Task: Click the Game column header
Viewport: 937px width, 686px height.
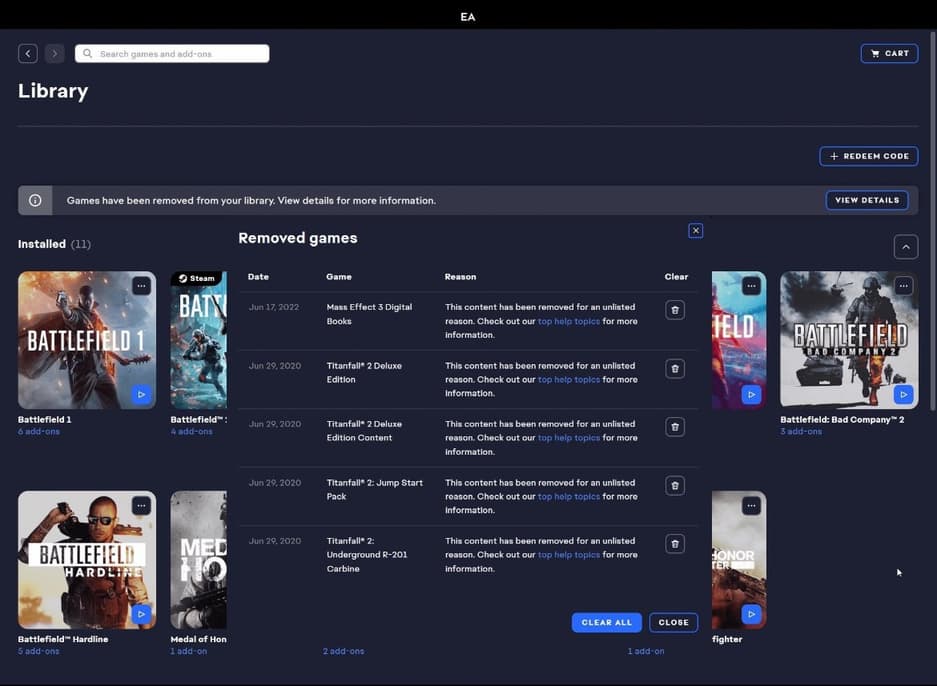Action: click(339, 277)
